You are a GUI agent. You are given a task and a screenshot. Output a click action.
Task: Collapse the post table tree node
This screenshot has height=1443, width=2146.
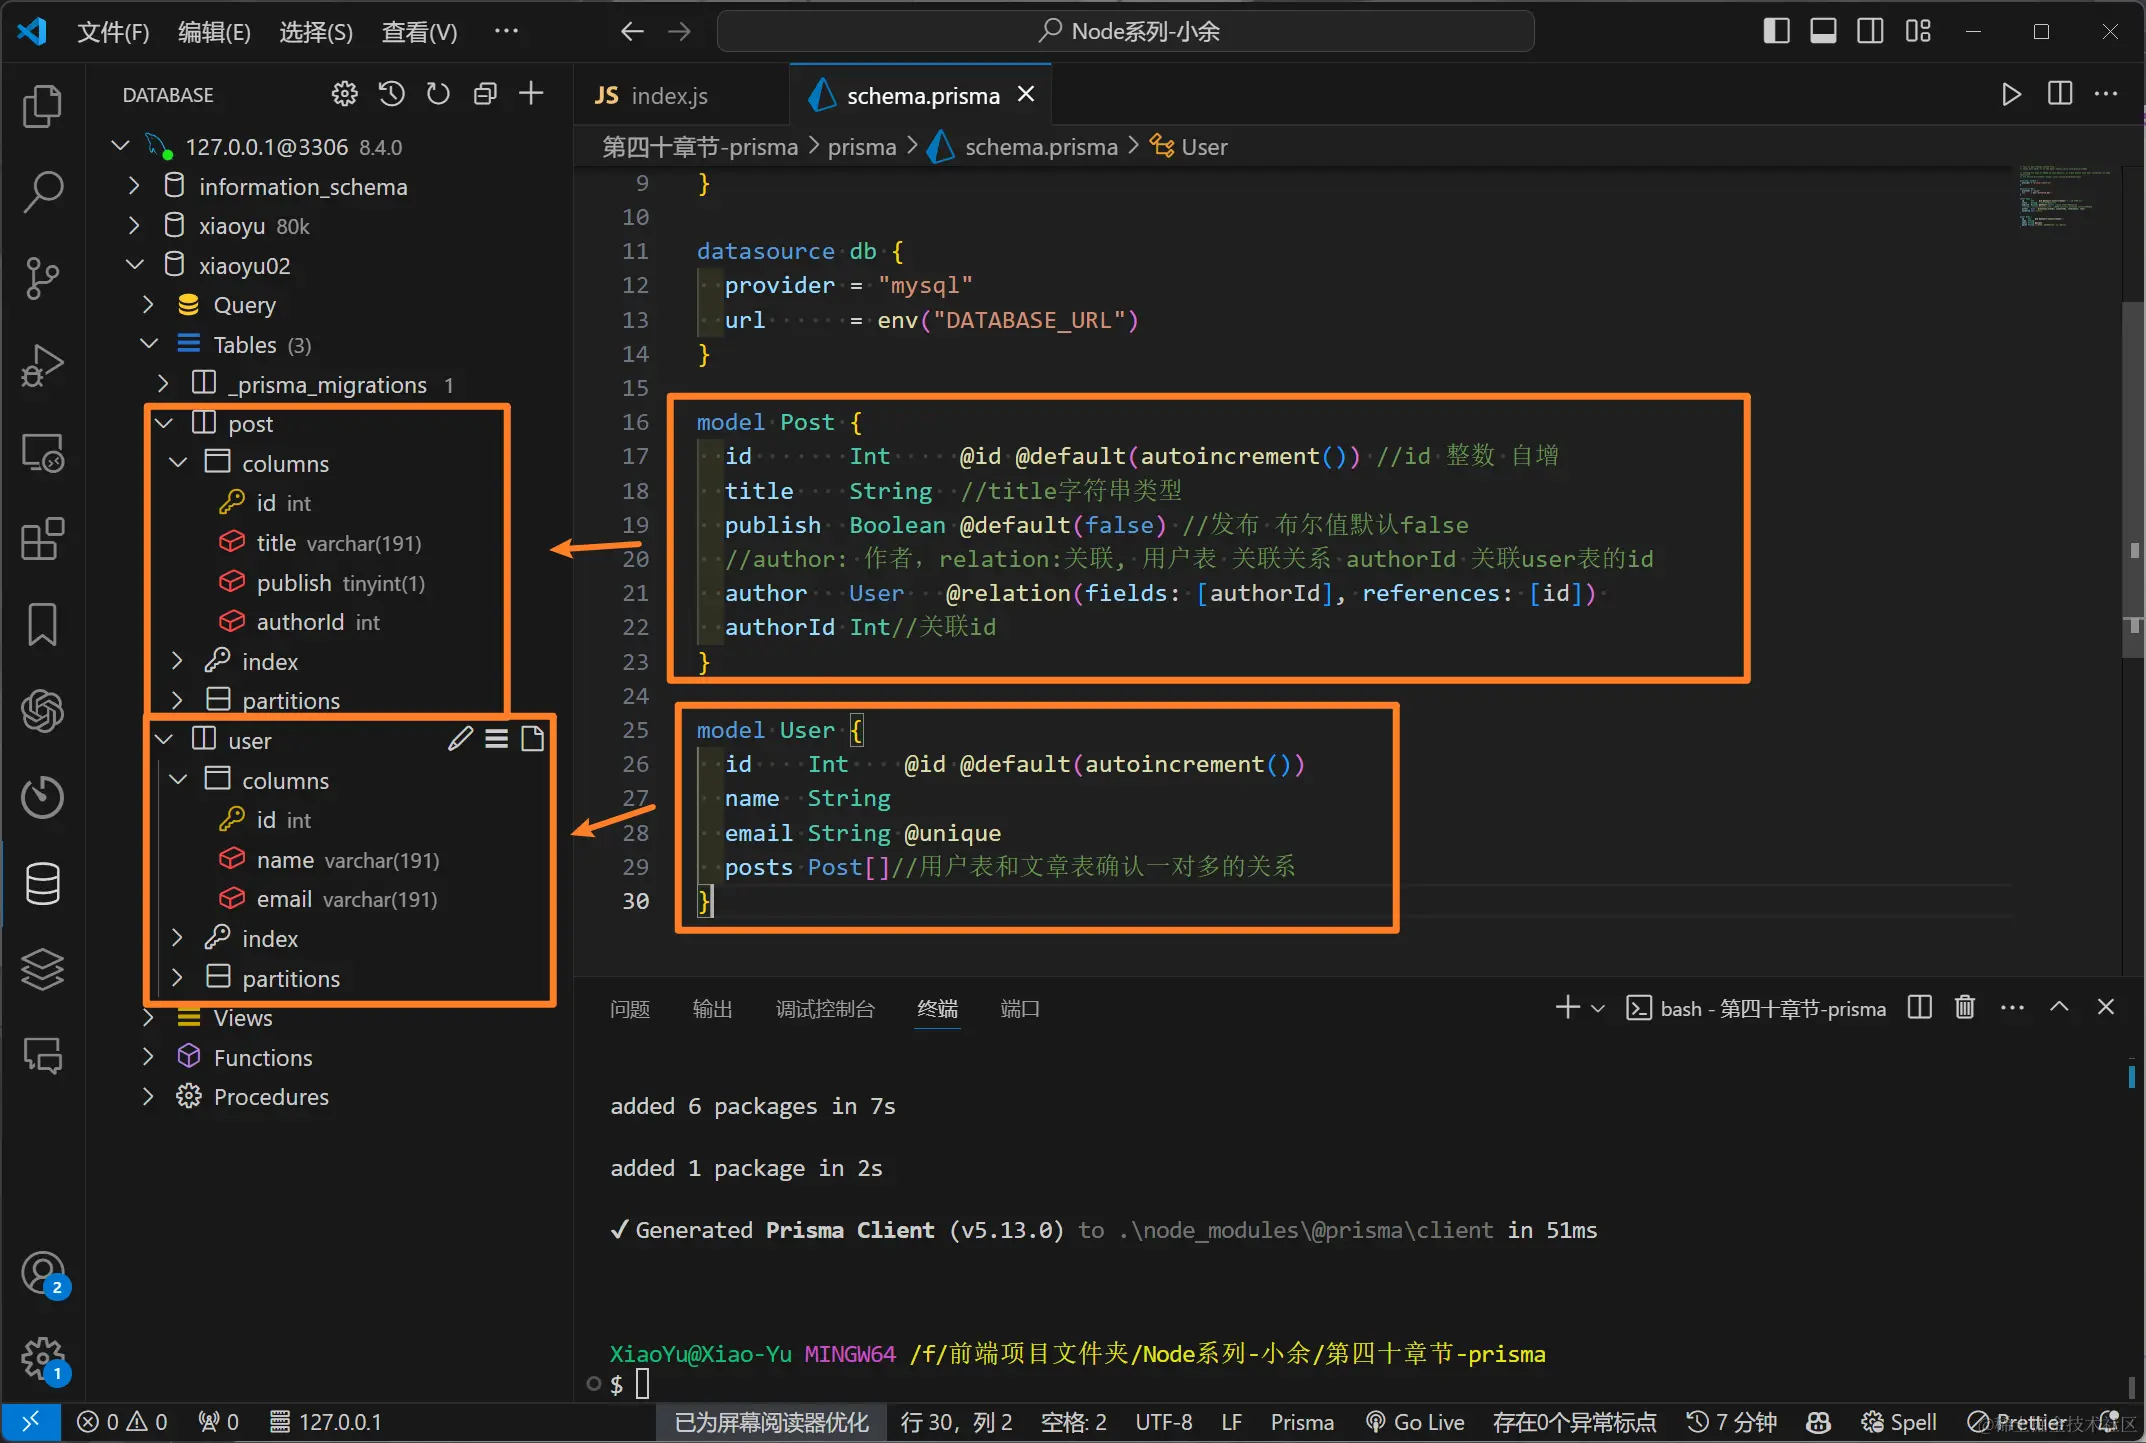pos(165,423)
